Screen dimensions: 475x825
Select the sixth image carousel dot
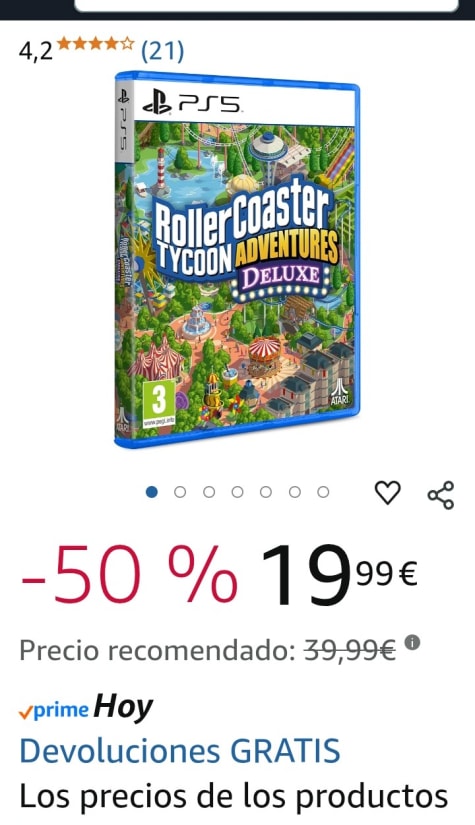295,492
